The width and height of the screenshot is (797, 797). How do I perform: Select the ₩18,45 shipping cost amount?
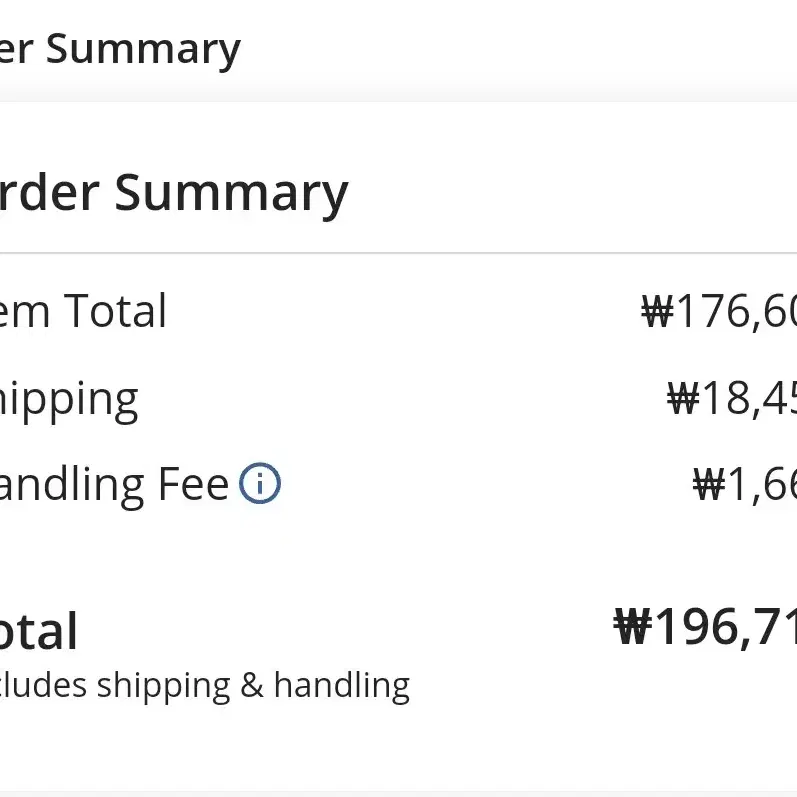point(732,400)
